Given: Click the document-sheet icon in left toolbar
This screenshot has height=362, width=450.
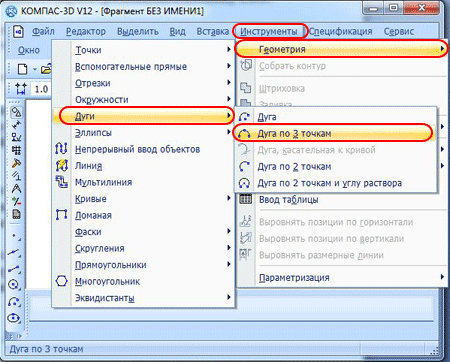Looking at the screenshot, I should (x=16, y=214).
